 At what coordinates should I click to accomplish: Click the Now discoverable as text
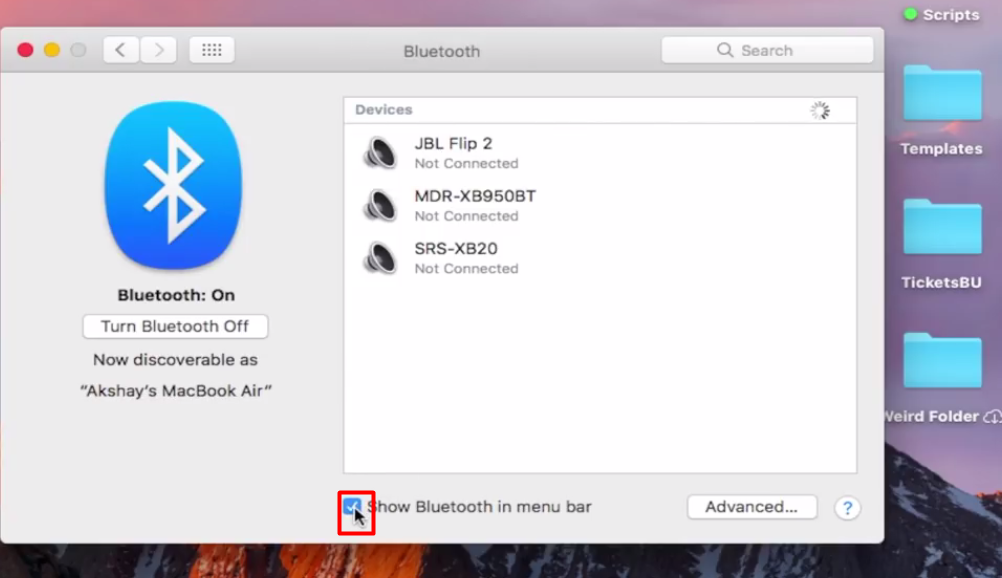click(175, 360)
